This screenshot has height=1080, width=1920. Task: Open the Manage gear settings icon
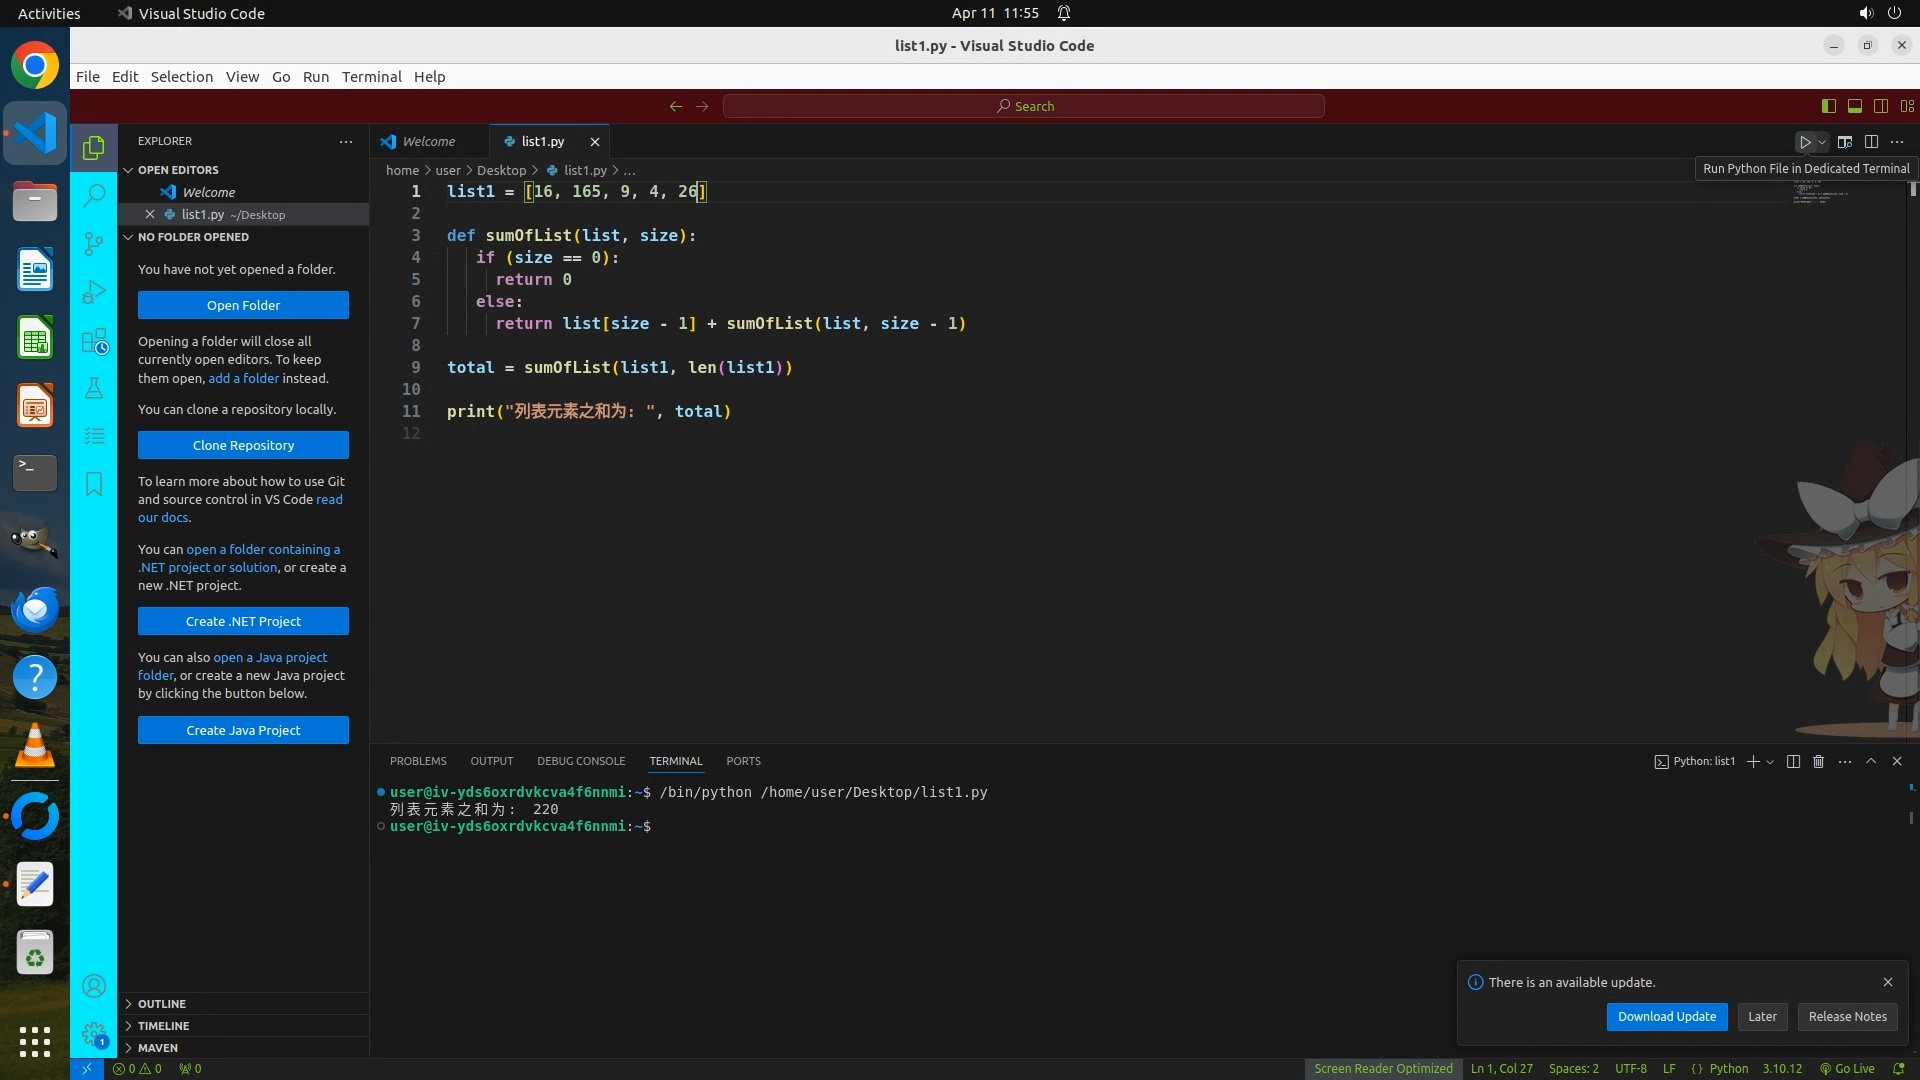click(x=94, y=1034)
